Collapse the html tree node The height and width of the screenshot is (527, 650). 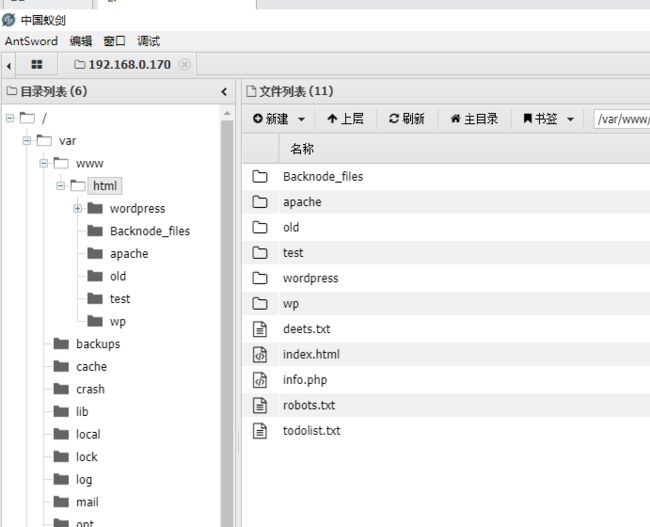pyautogui.click(x=61, y=186)
